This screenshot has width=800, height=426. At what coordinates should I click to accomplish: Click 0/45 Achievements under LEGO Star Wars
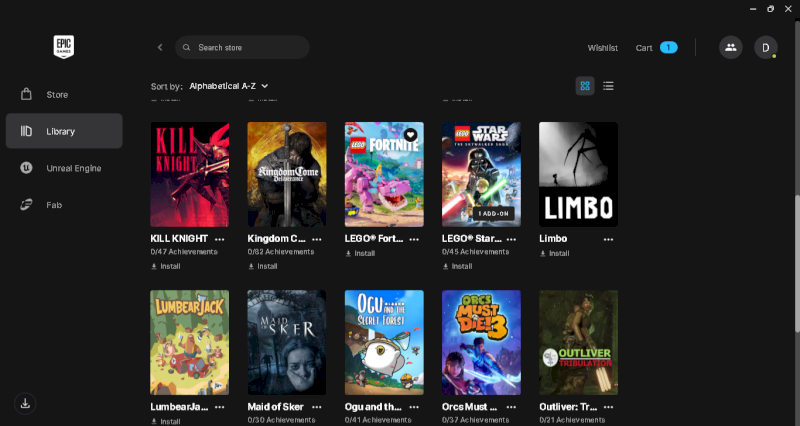tap(476, 252)
